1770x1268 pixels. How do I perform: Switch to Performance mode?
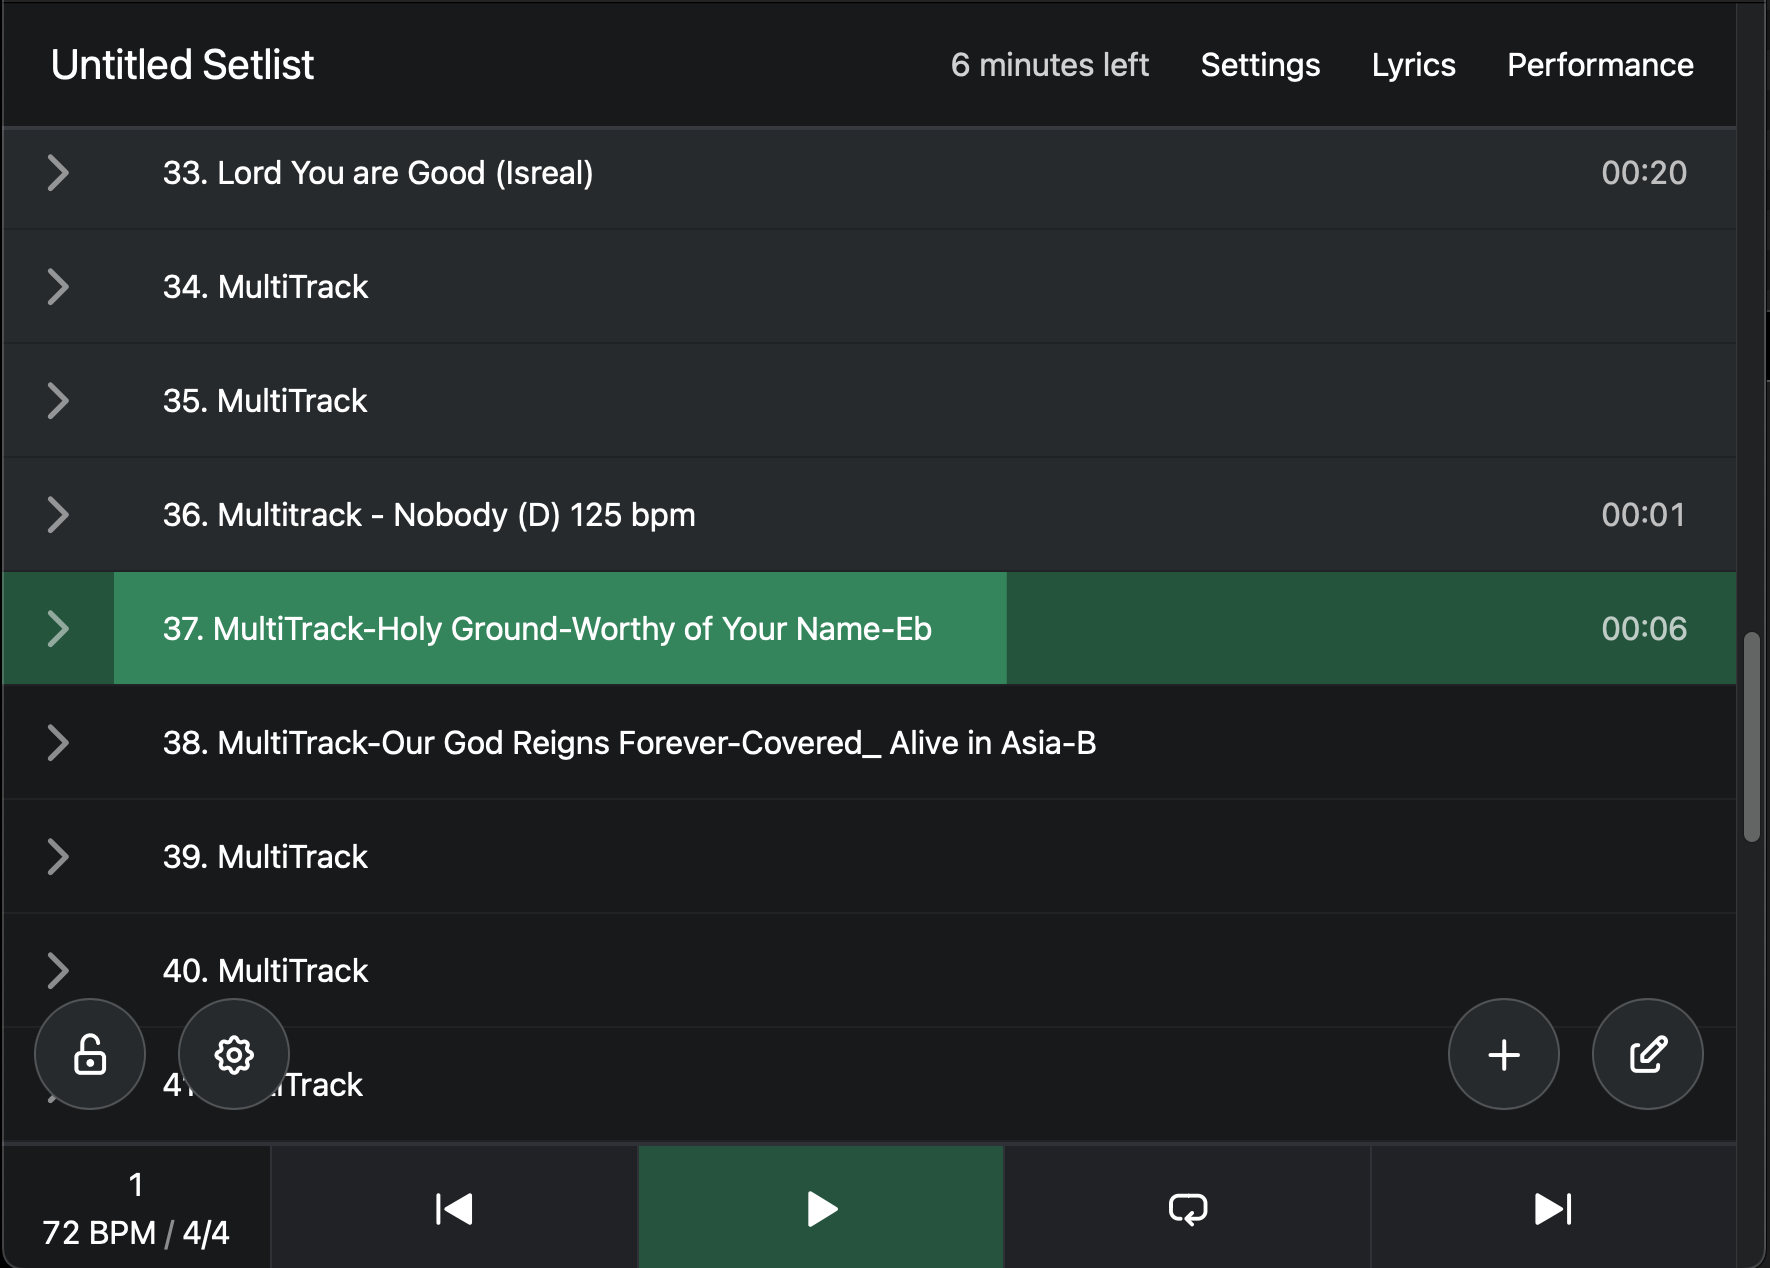click(1600, 65)
